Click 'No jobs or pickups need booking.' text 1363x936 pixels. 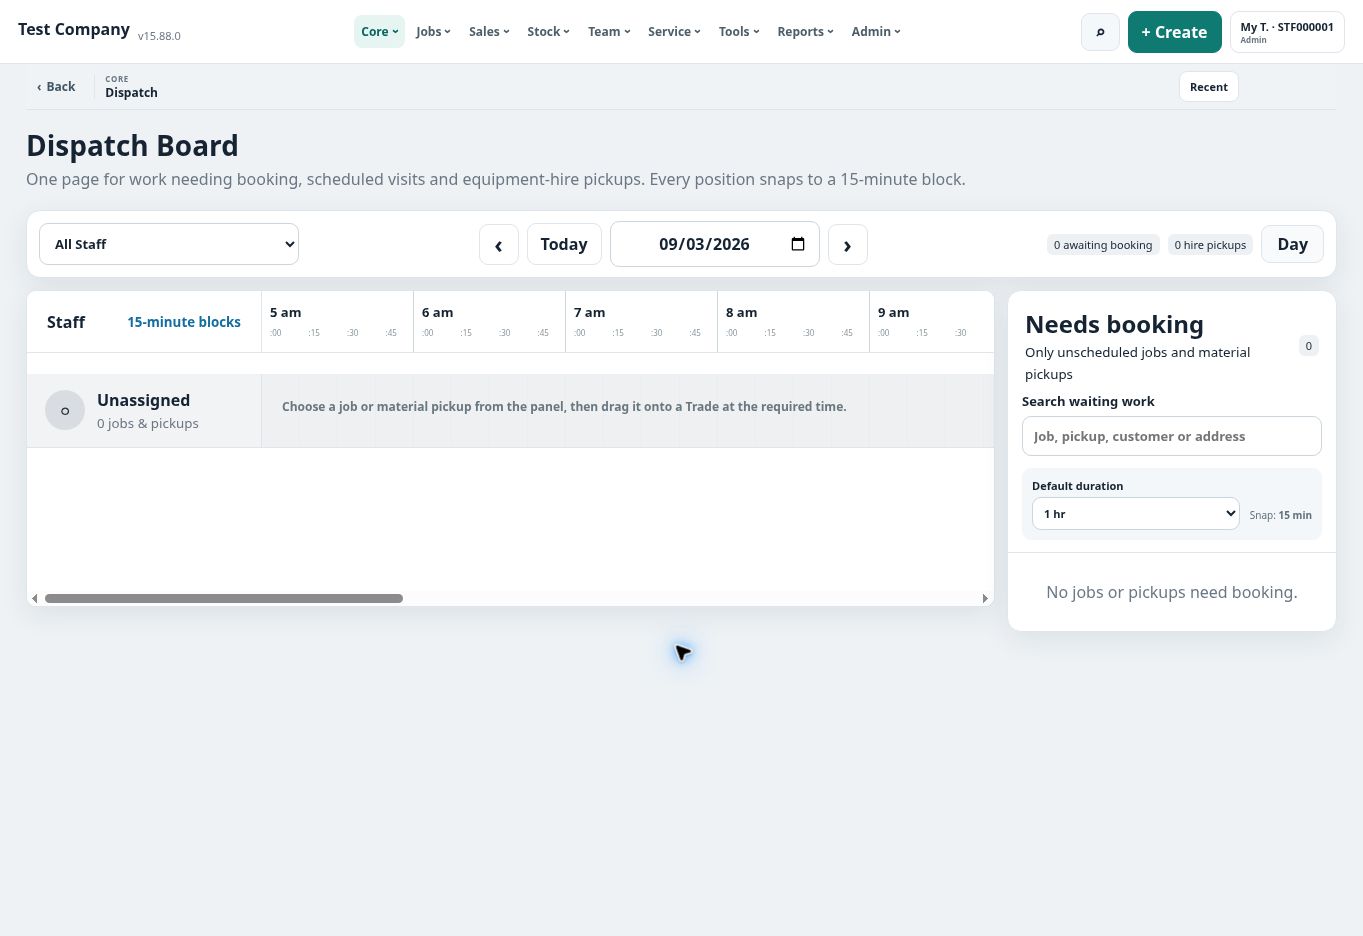coord(1171,592)
